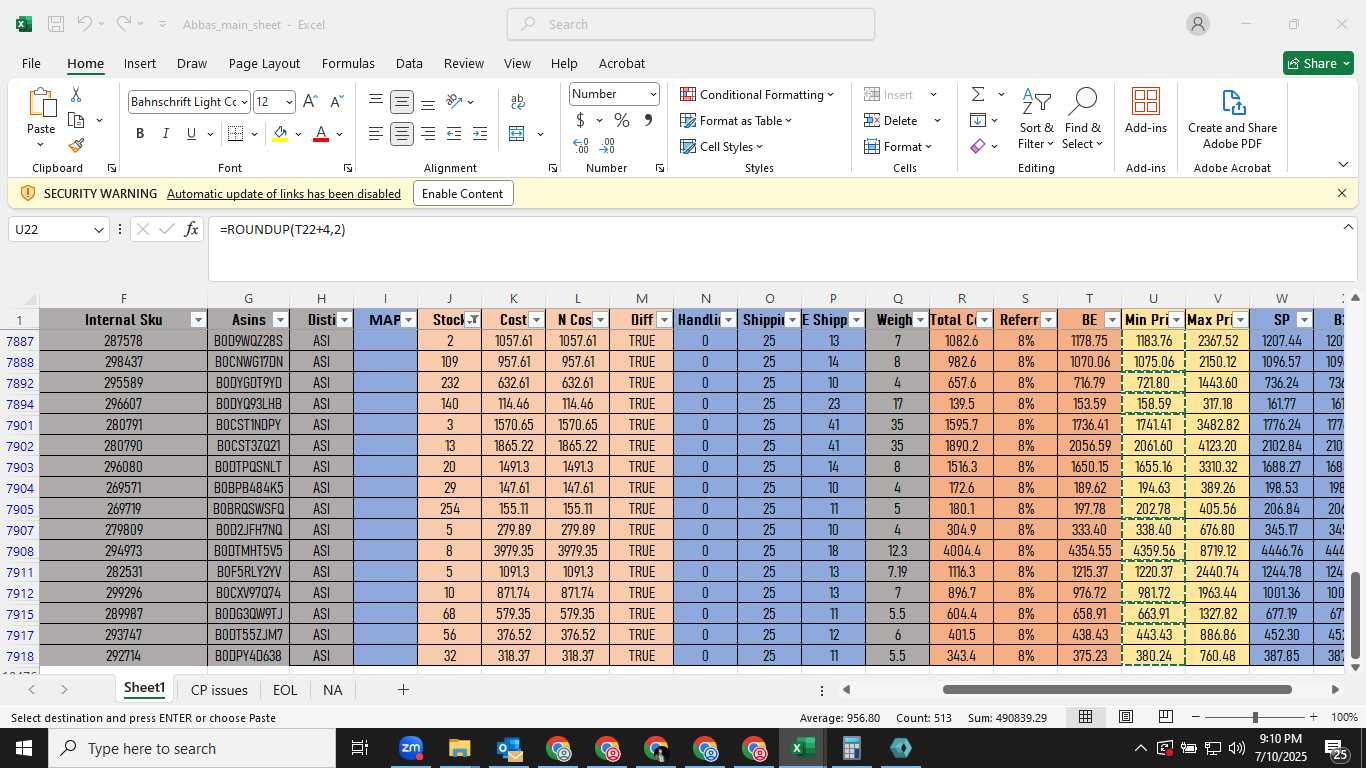The image size is (1366, 768).
Task: Decrease font size with the smaller A icon
Action: click(336, 102)
